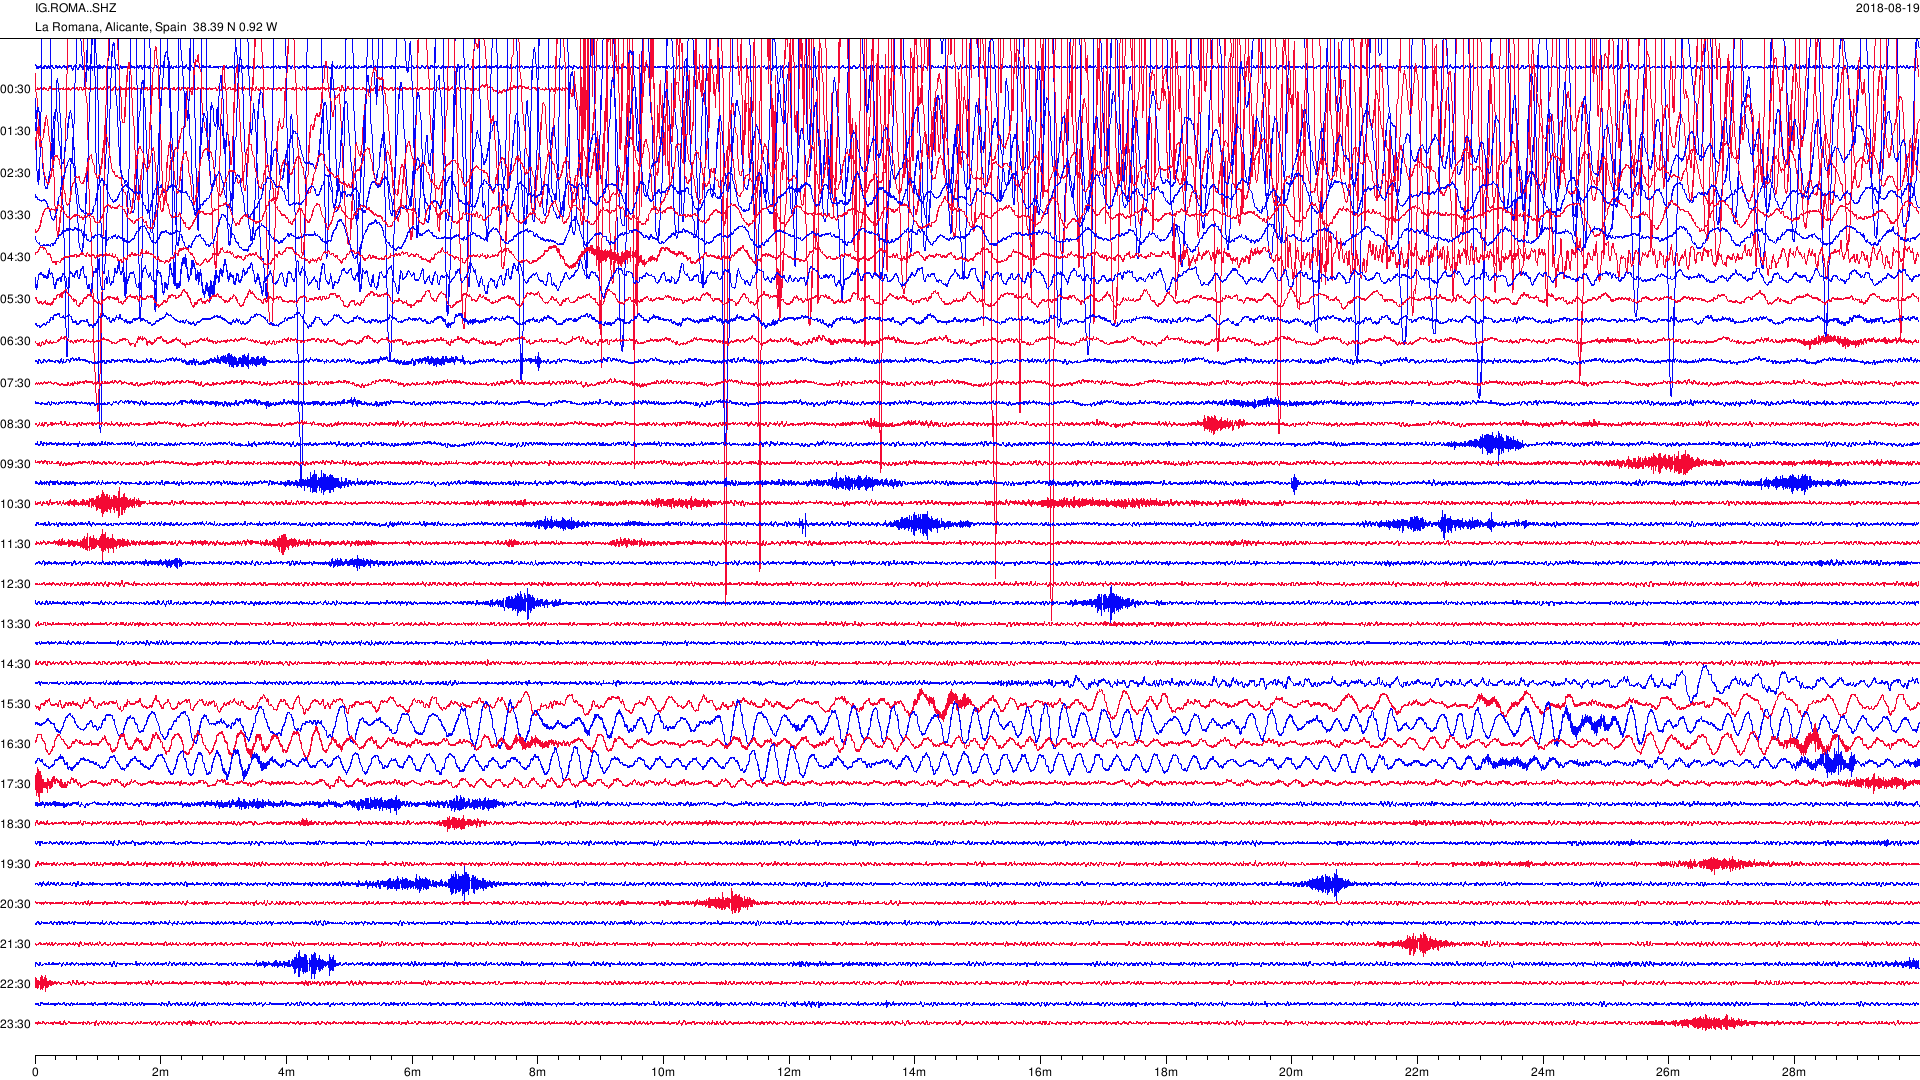
Task: Select the 15:30 time label
Action: click(x=15, y=704)
